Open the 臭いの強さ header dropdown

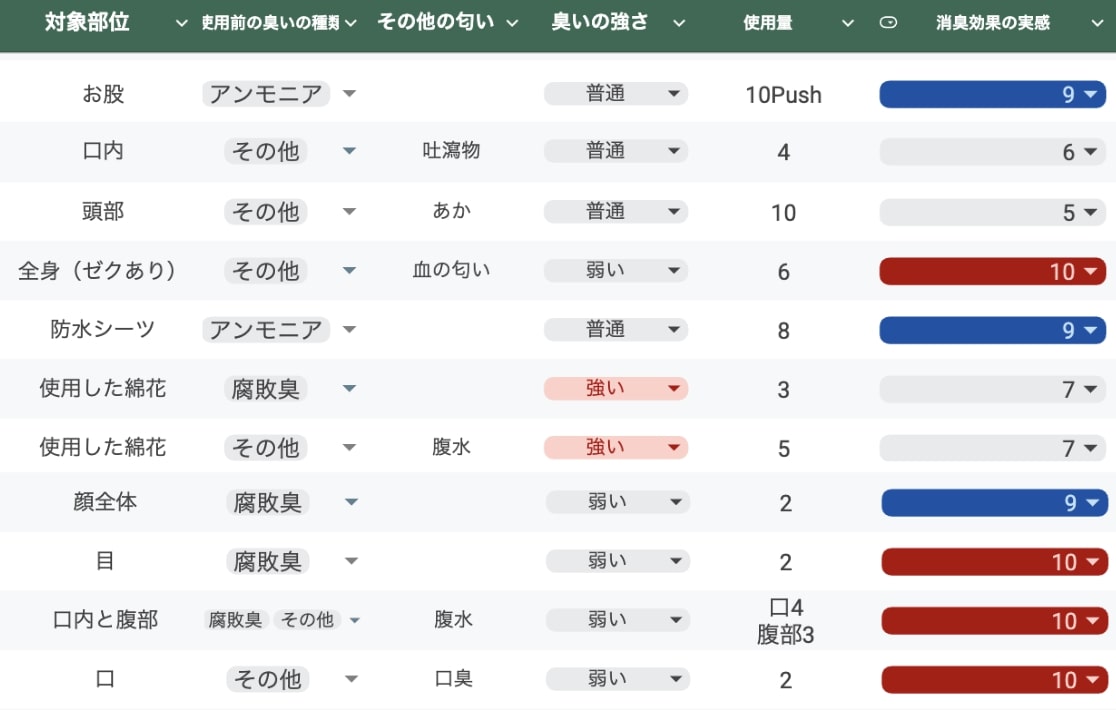(x=679, y=22)
